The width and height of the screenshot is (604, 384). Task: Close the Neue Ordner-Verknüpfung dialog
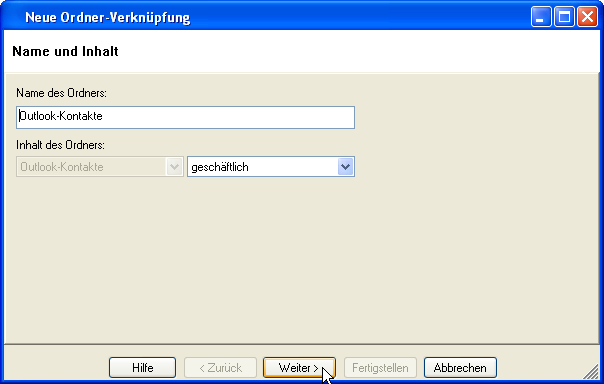(x=587, y=17)
